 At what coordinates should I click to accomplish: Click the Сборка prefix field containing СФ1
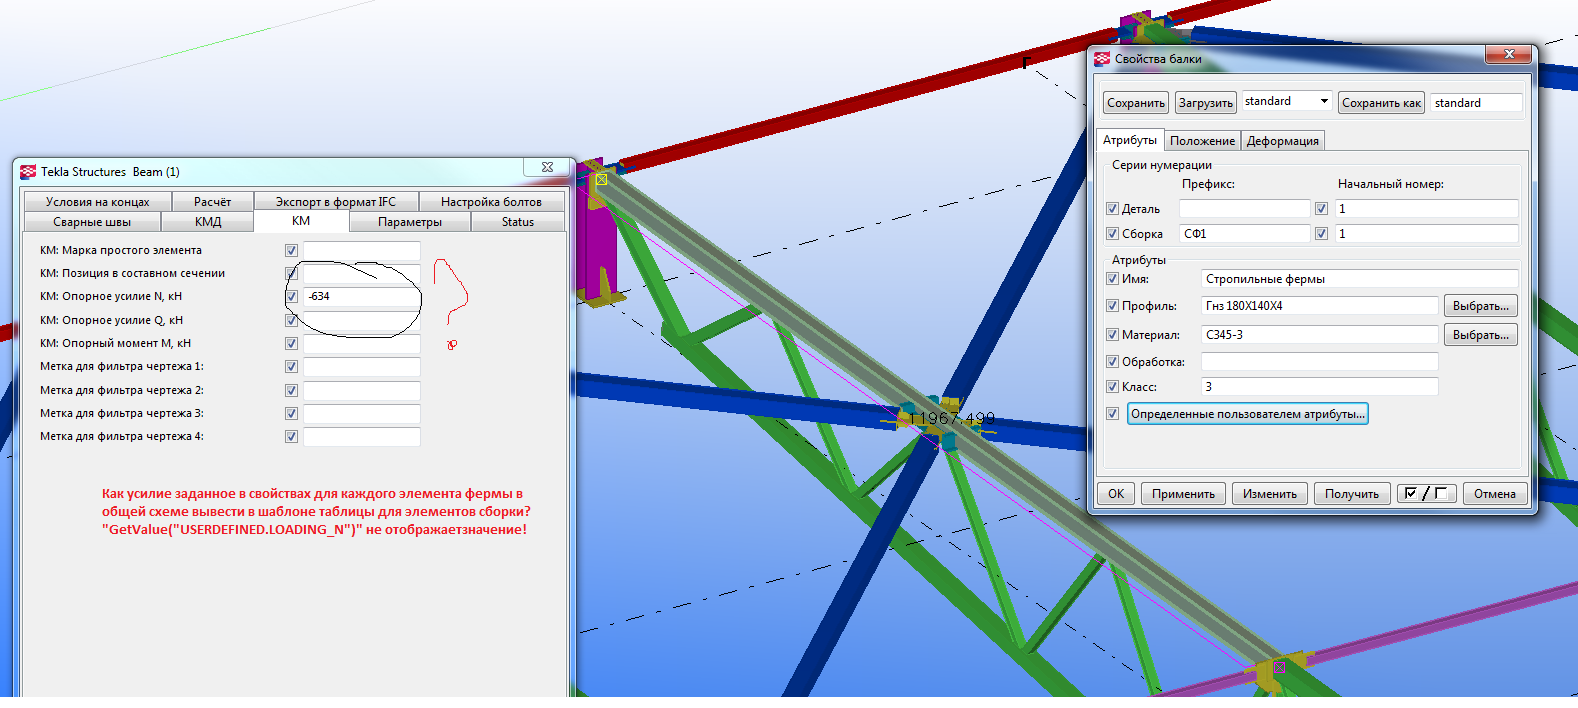click(x=1243, y=234)
